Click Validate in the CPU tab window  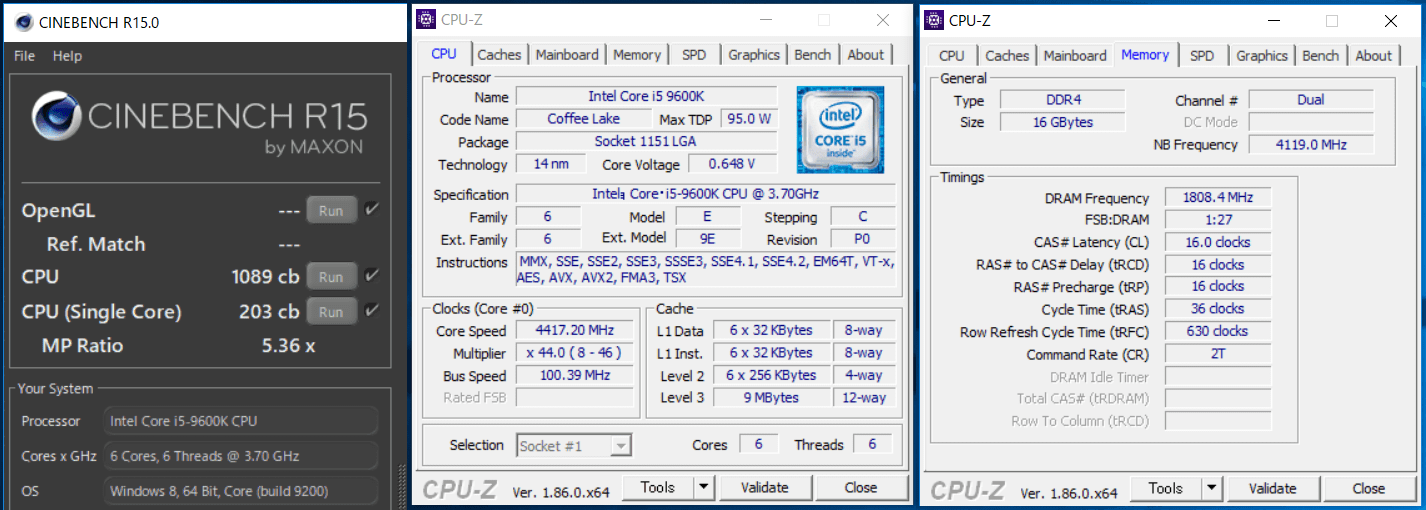[x=765, y=487]
